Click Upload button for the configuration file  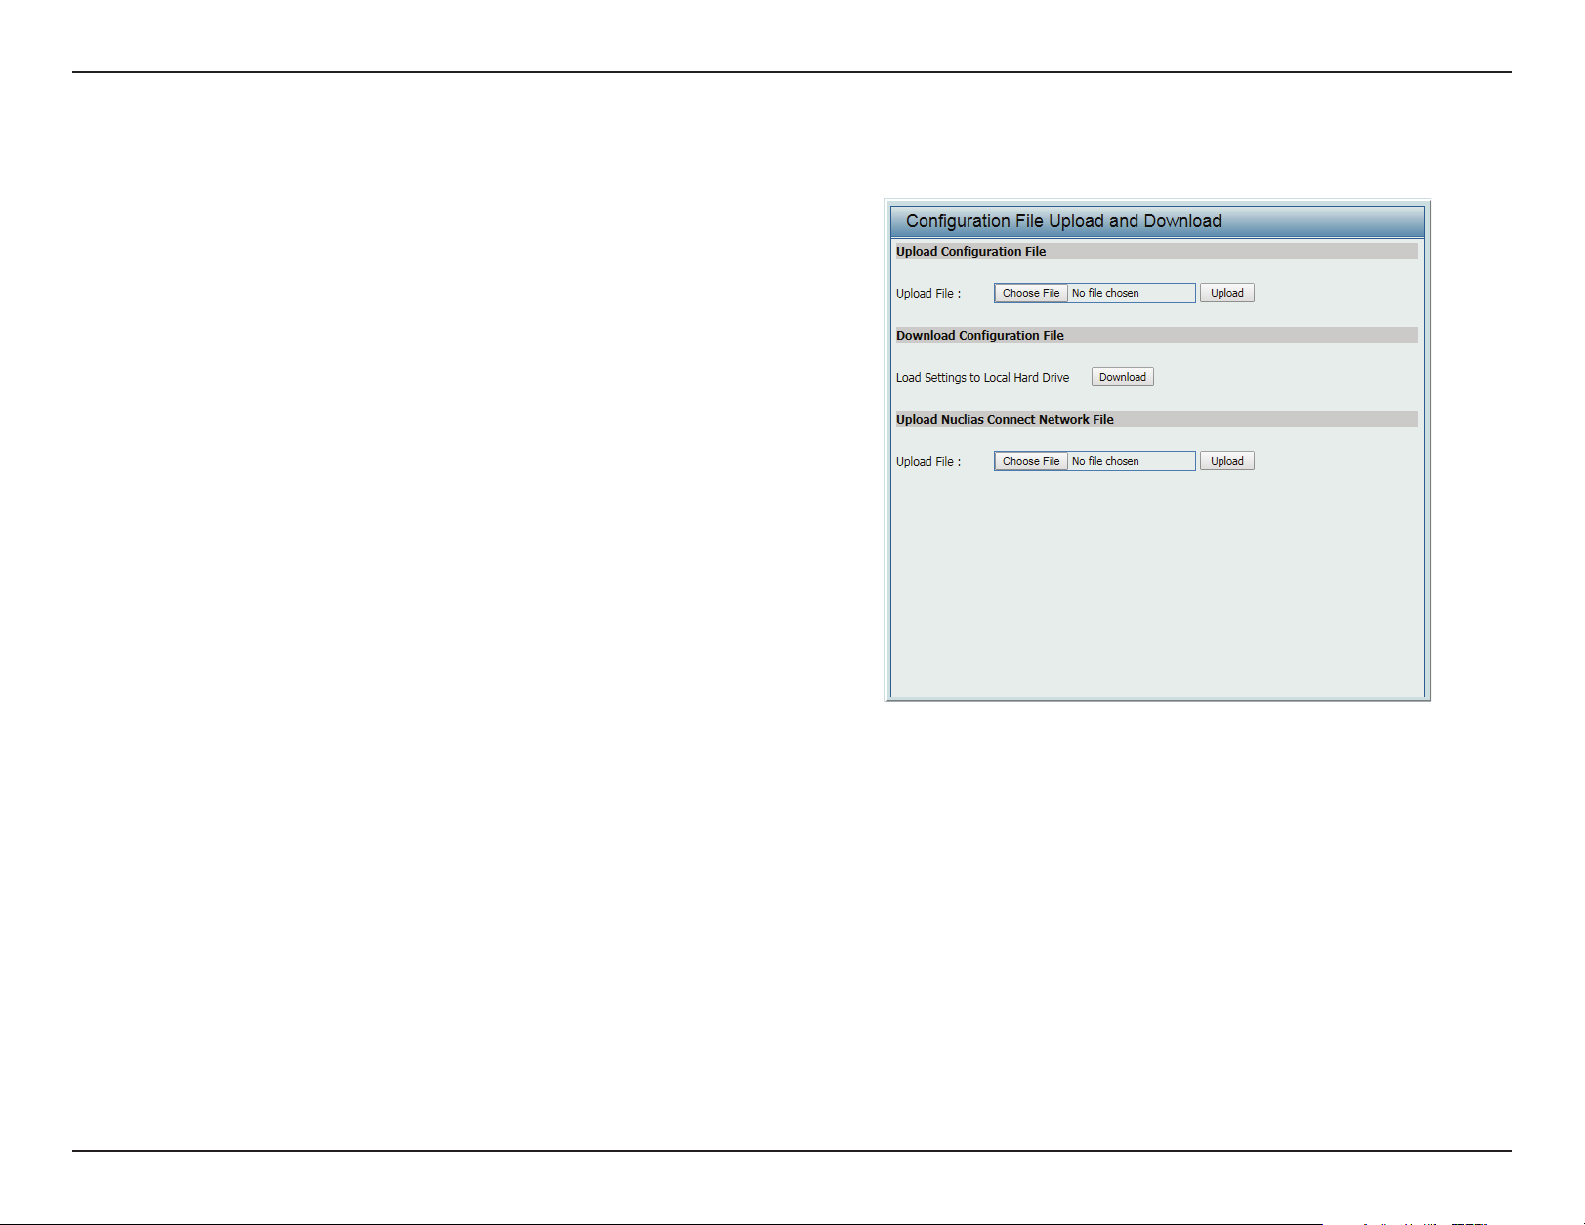[x=1227, y=293]
